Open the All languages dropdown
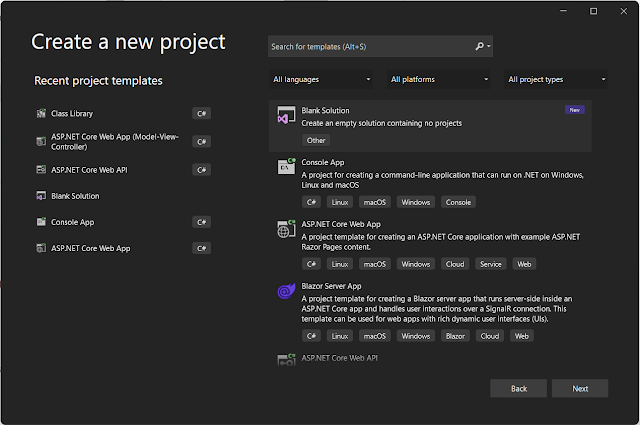The height and width of the screenshot is (425, 640). (321, 79)
